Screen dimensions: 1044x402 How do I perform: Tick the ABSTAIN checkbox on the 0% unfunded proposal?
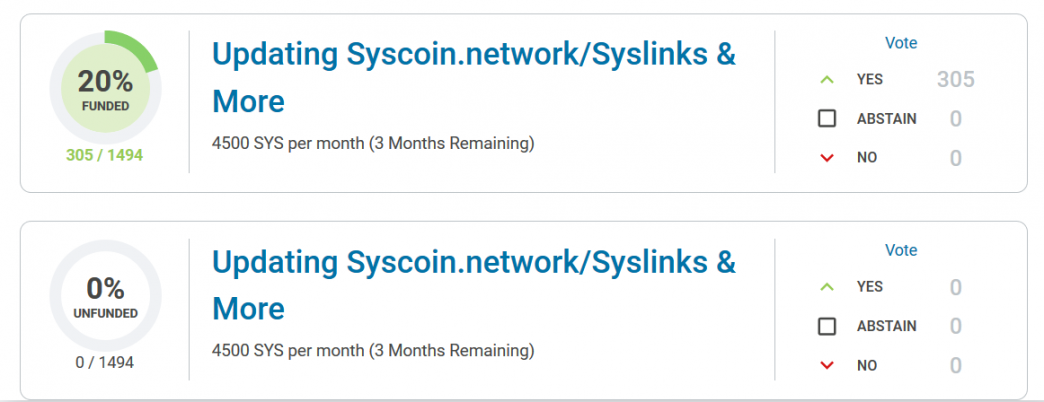coord(827,326)
